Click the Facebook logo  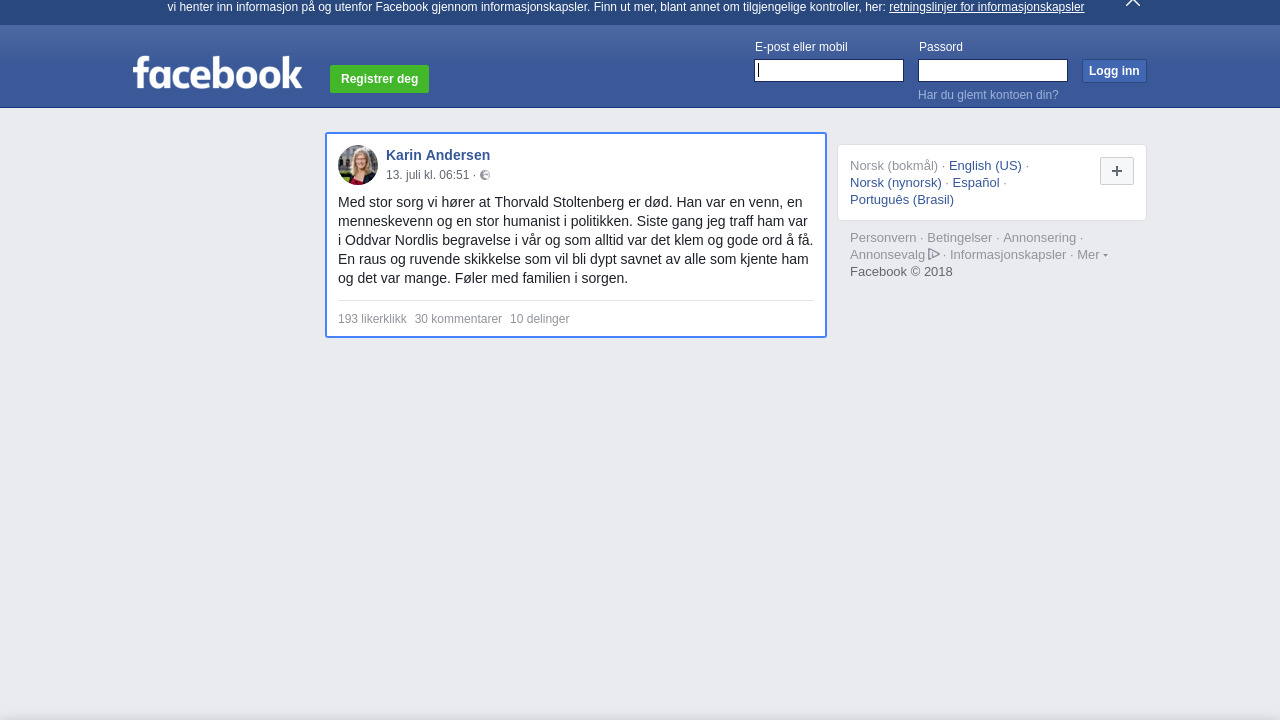coord(217,73)
